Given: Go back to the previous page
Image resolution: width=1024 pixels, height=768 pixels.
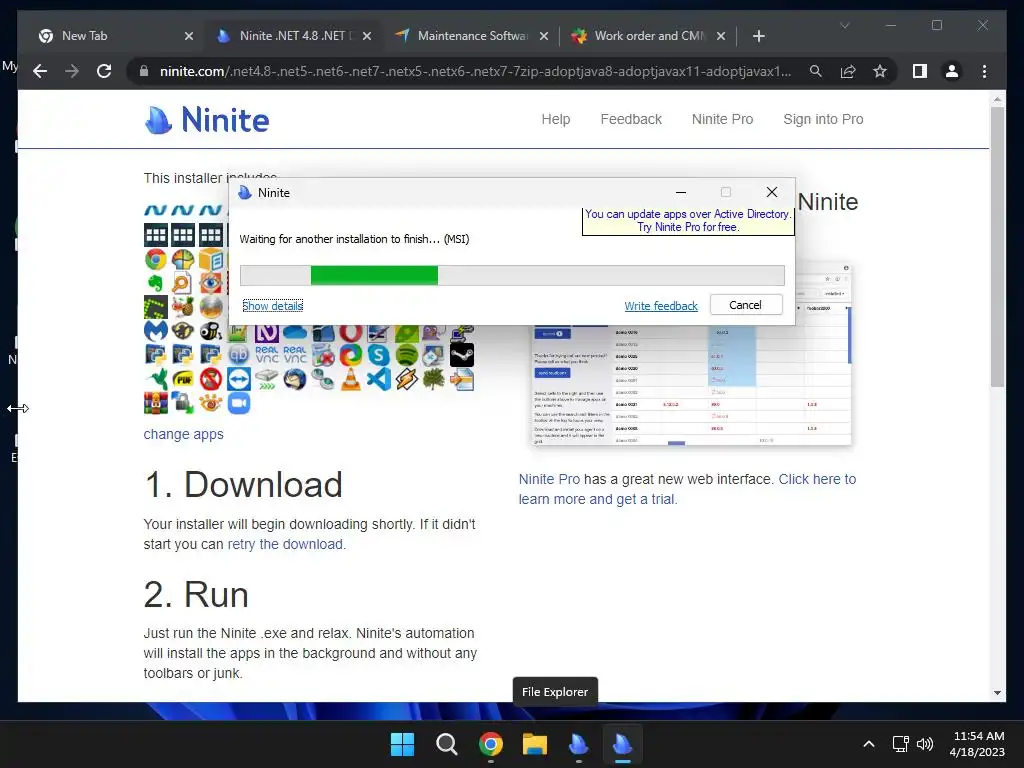Looking at the screenshot, I should (40, 71).
